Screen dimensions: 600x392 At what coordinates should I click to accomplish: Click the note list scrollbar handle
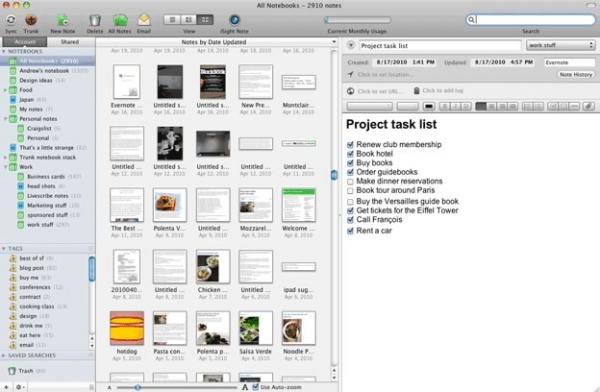click(x=334, y=175)
